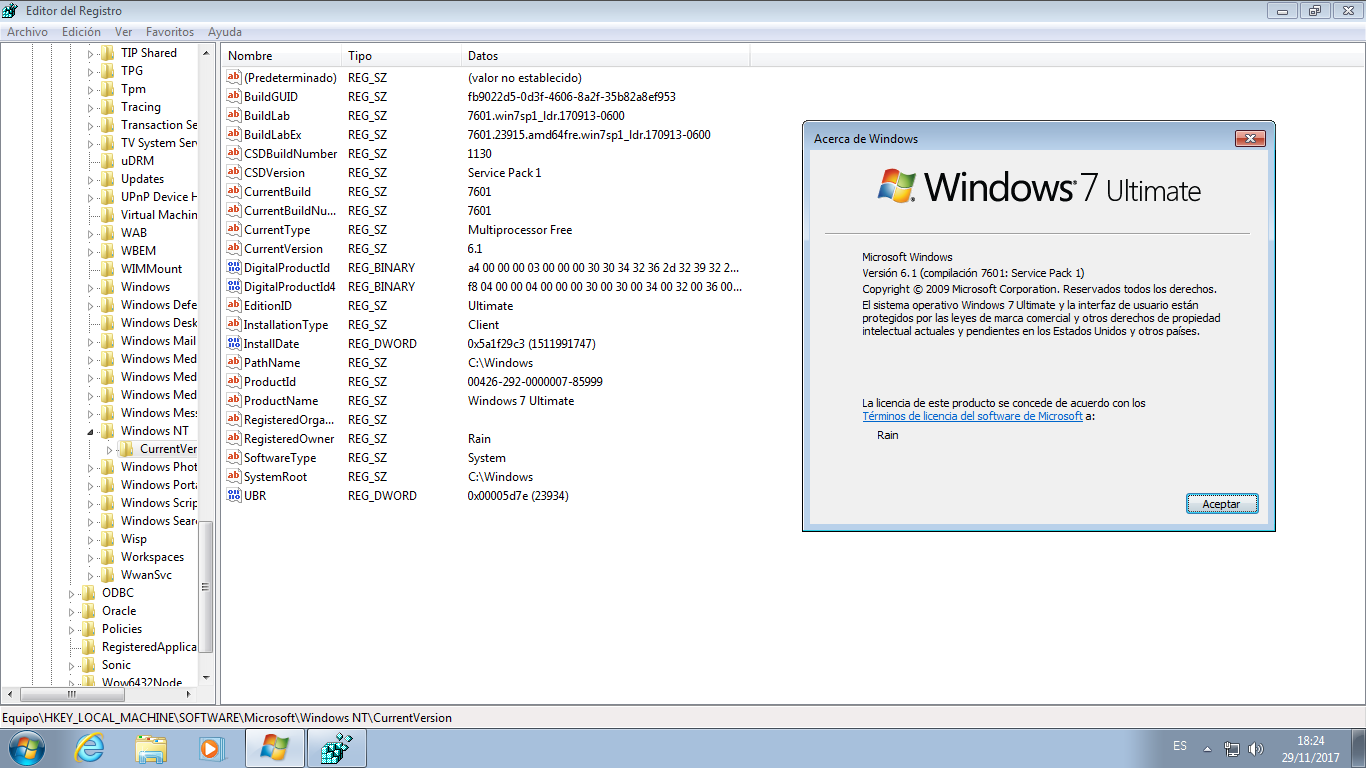Select the TPG folder icon
1366x768 pixels.
(x=107, y=71)
